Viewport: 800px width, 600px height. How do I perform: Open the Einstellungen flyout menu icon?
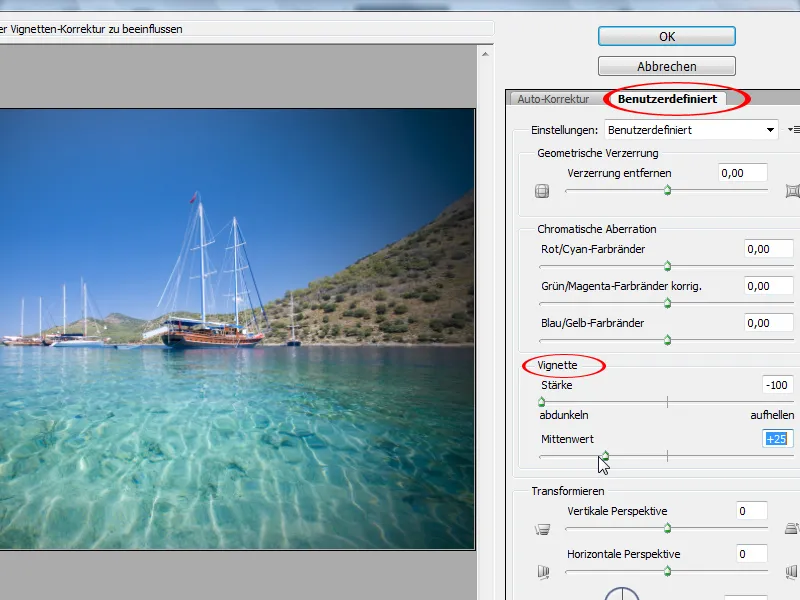pyautogui.click(x=793, y=129)
